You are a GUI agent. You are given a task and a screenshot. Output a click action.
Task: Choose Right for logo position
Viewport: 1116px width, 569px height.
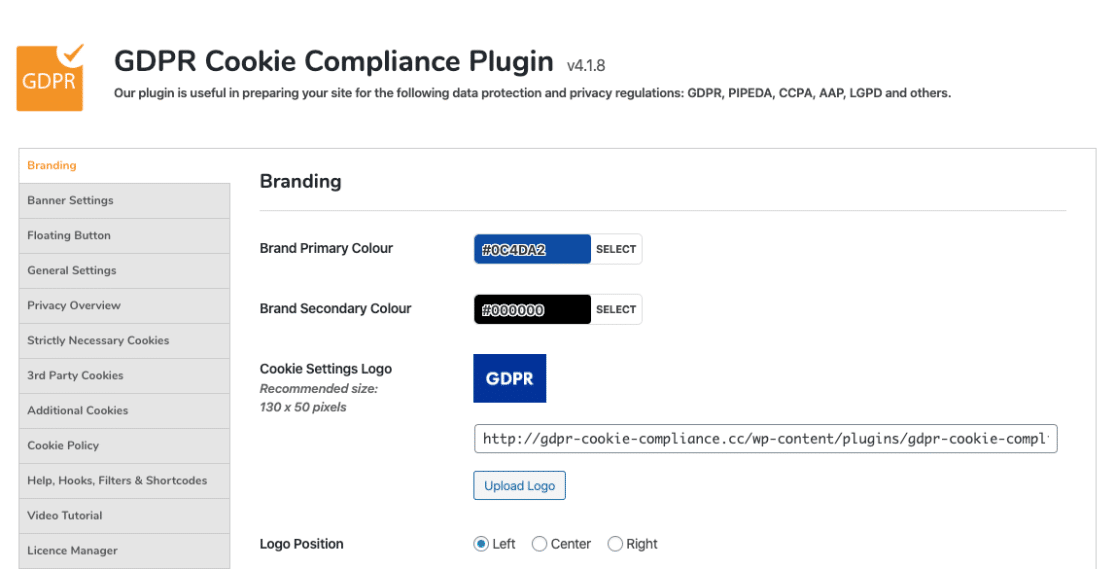615,544
